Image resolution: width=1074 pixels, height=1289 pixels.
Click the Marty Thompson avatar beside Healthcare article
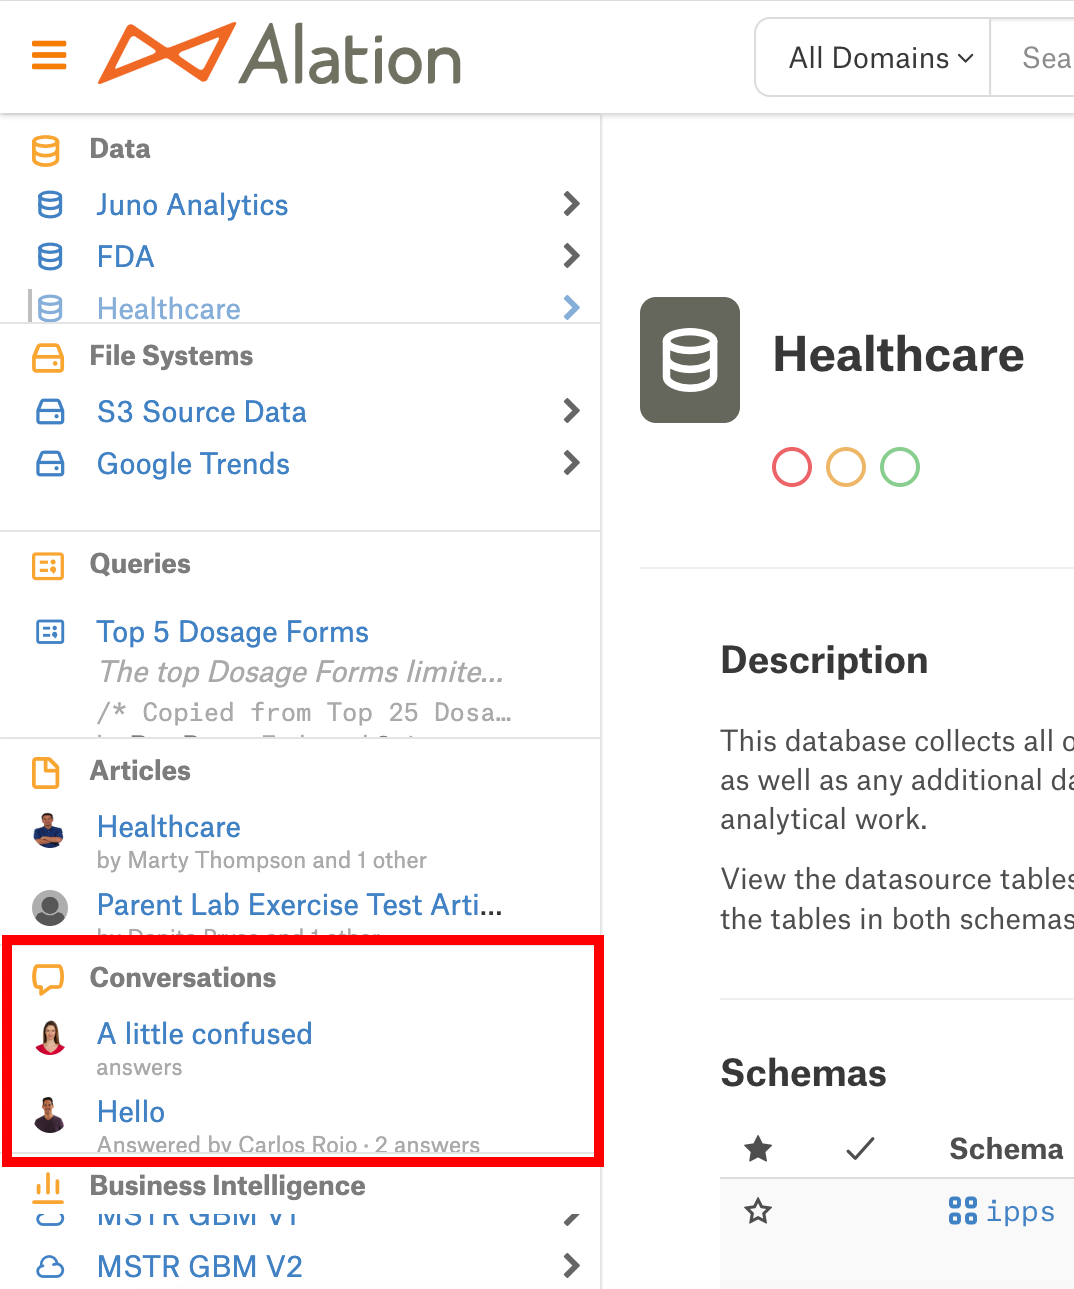(x=50, y=831)
